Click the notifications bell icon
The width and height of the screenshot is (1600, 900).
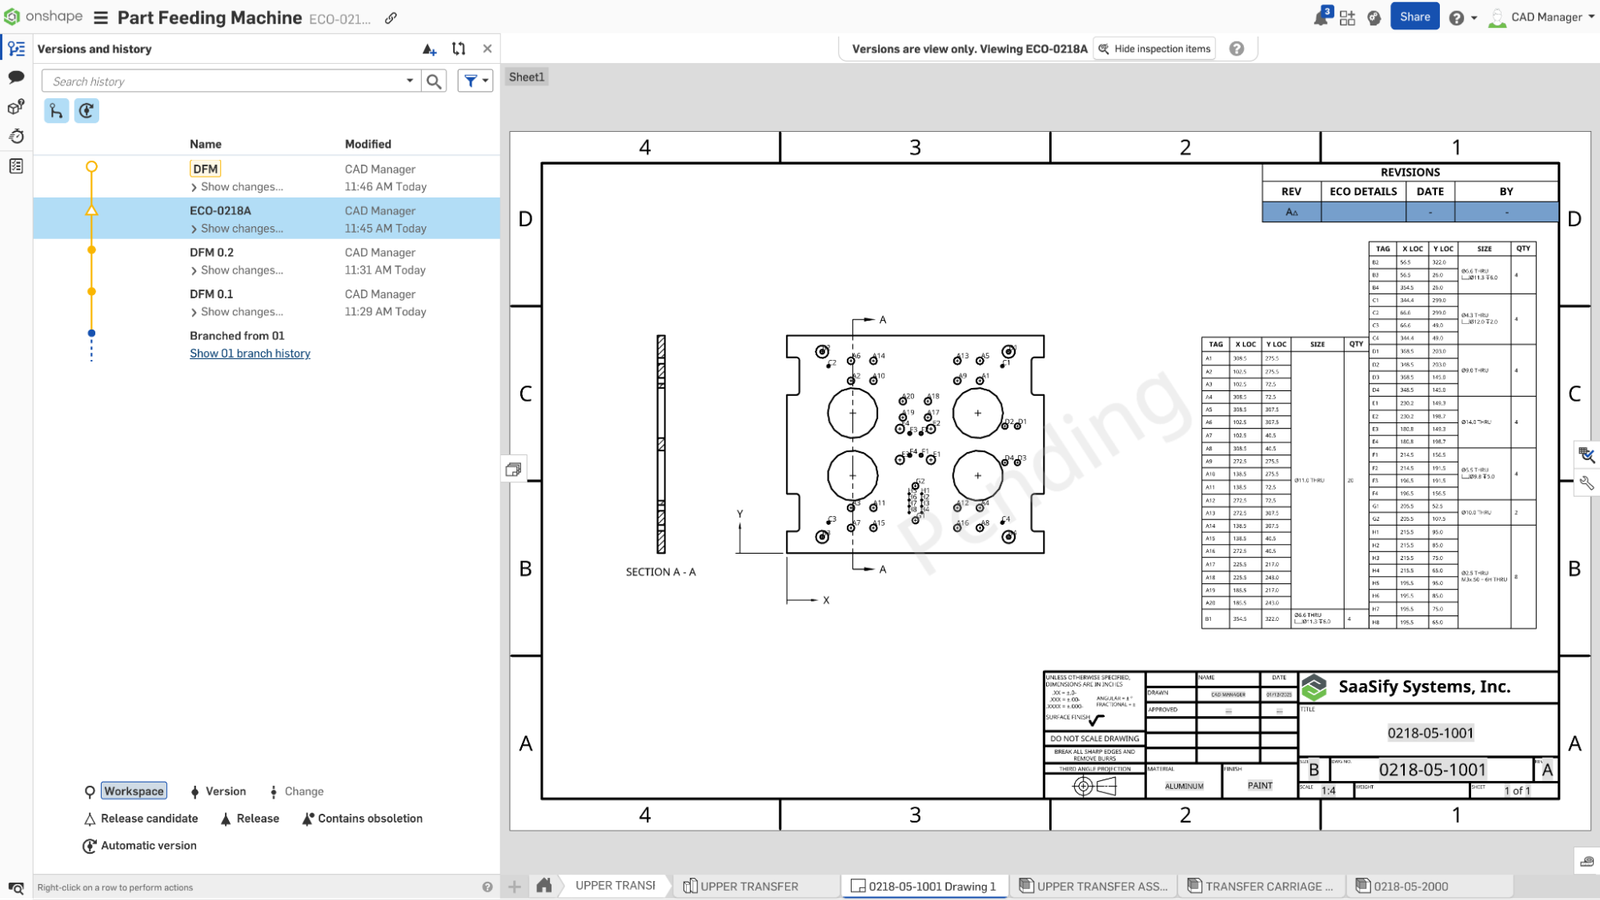[x=1320, y=16]
